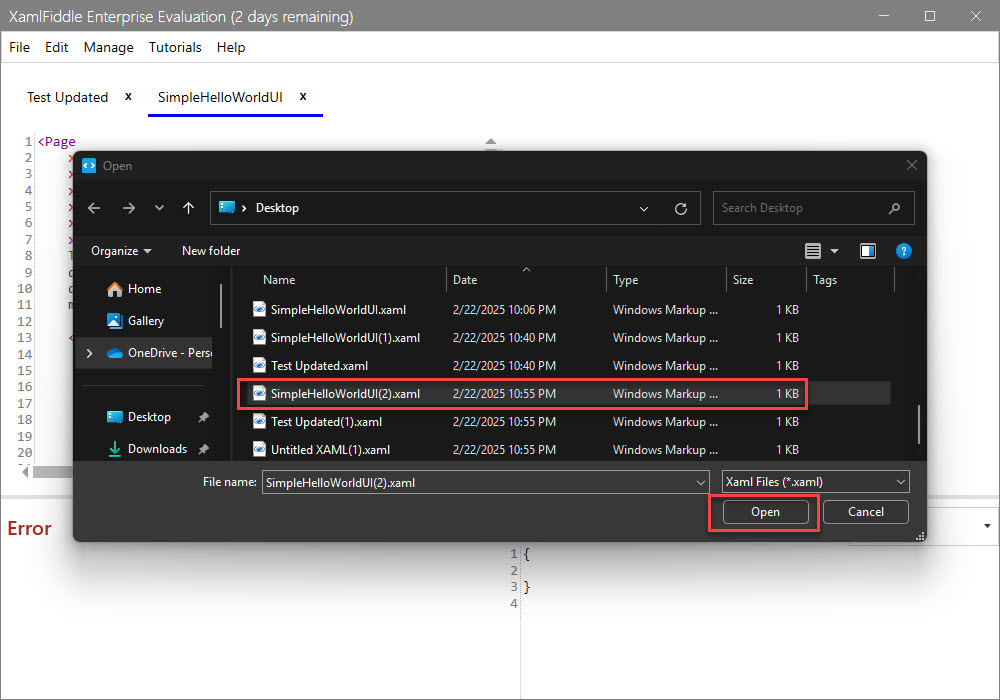The height and width of the screenshot is (700, 1000).
Task: Click the editor's horizontal scroll left arrow
Action: [25, 472]
